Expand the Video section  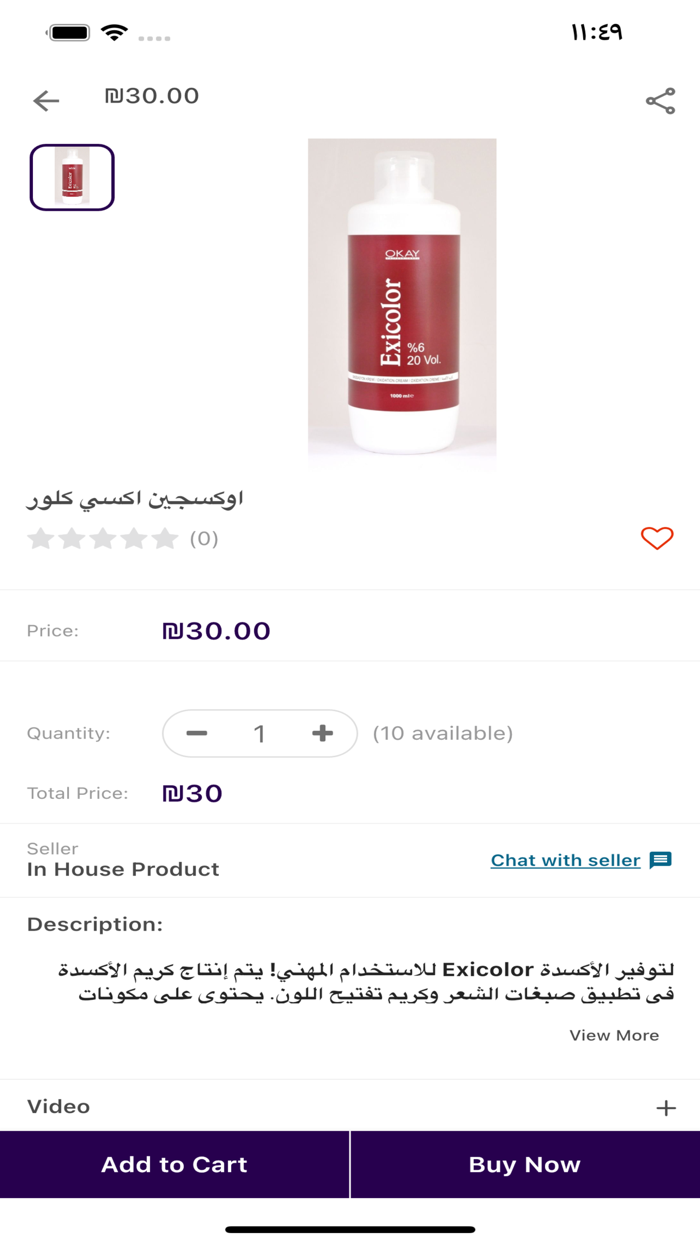[666, 1106]
